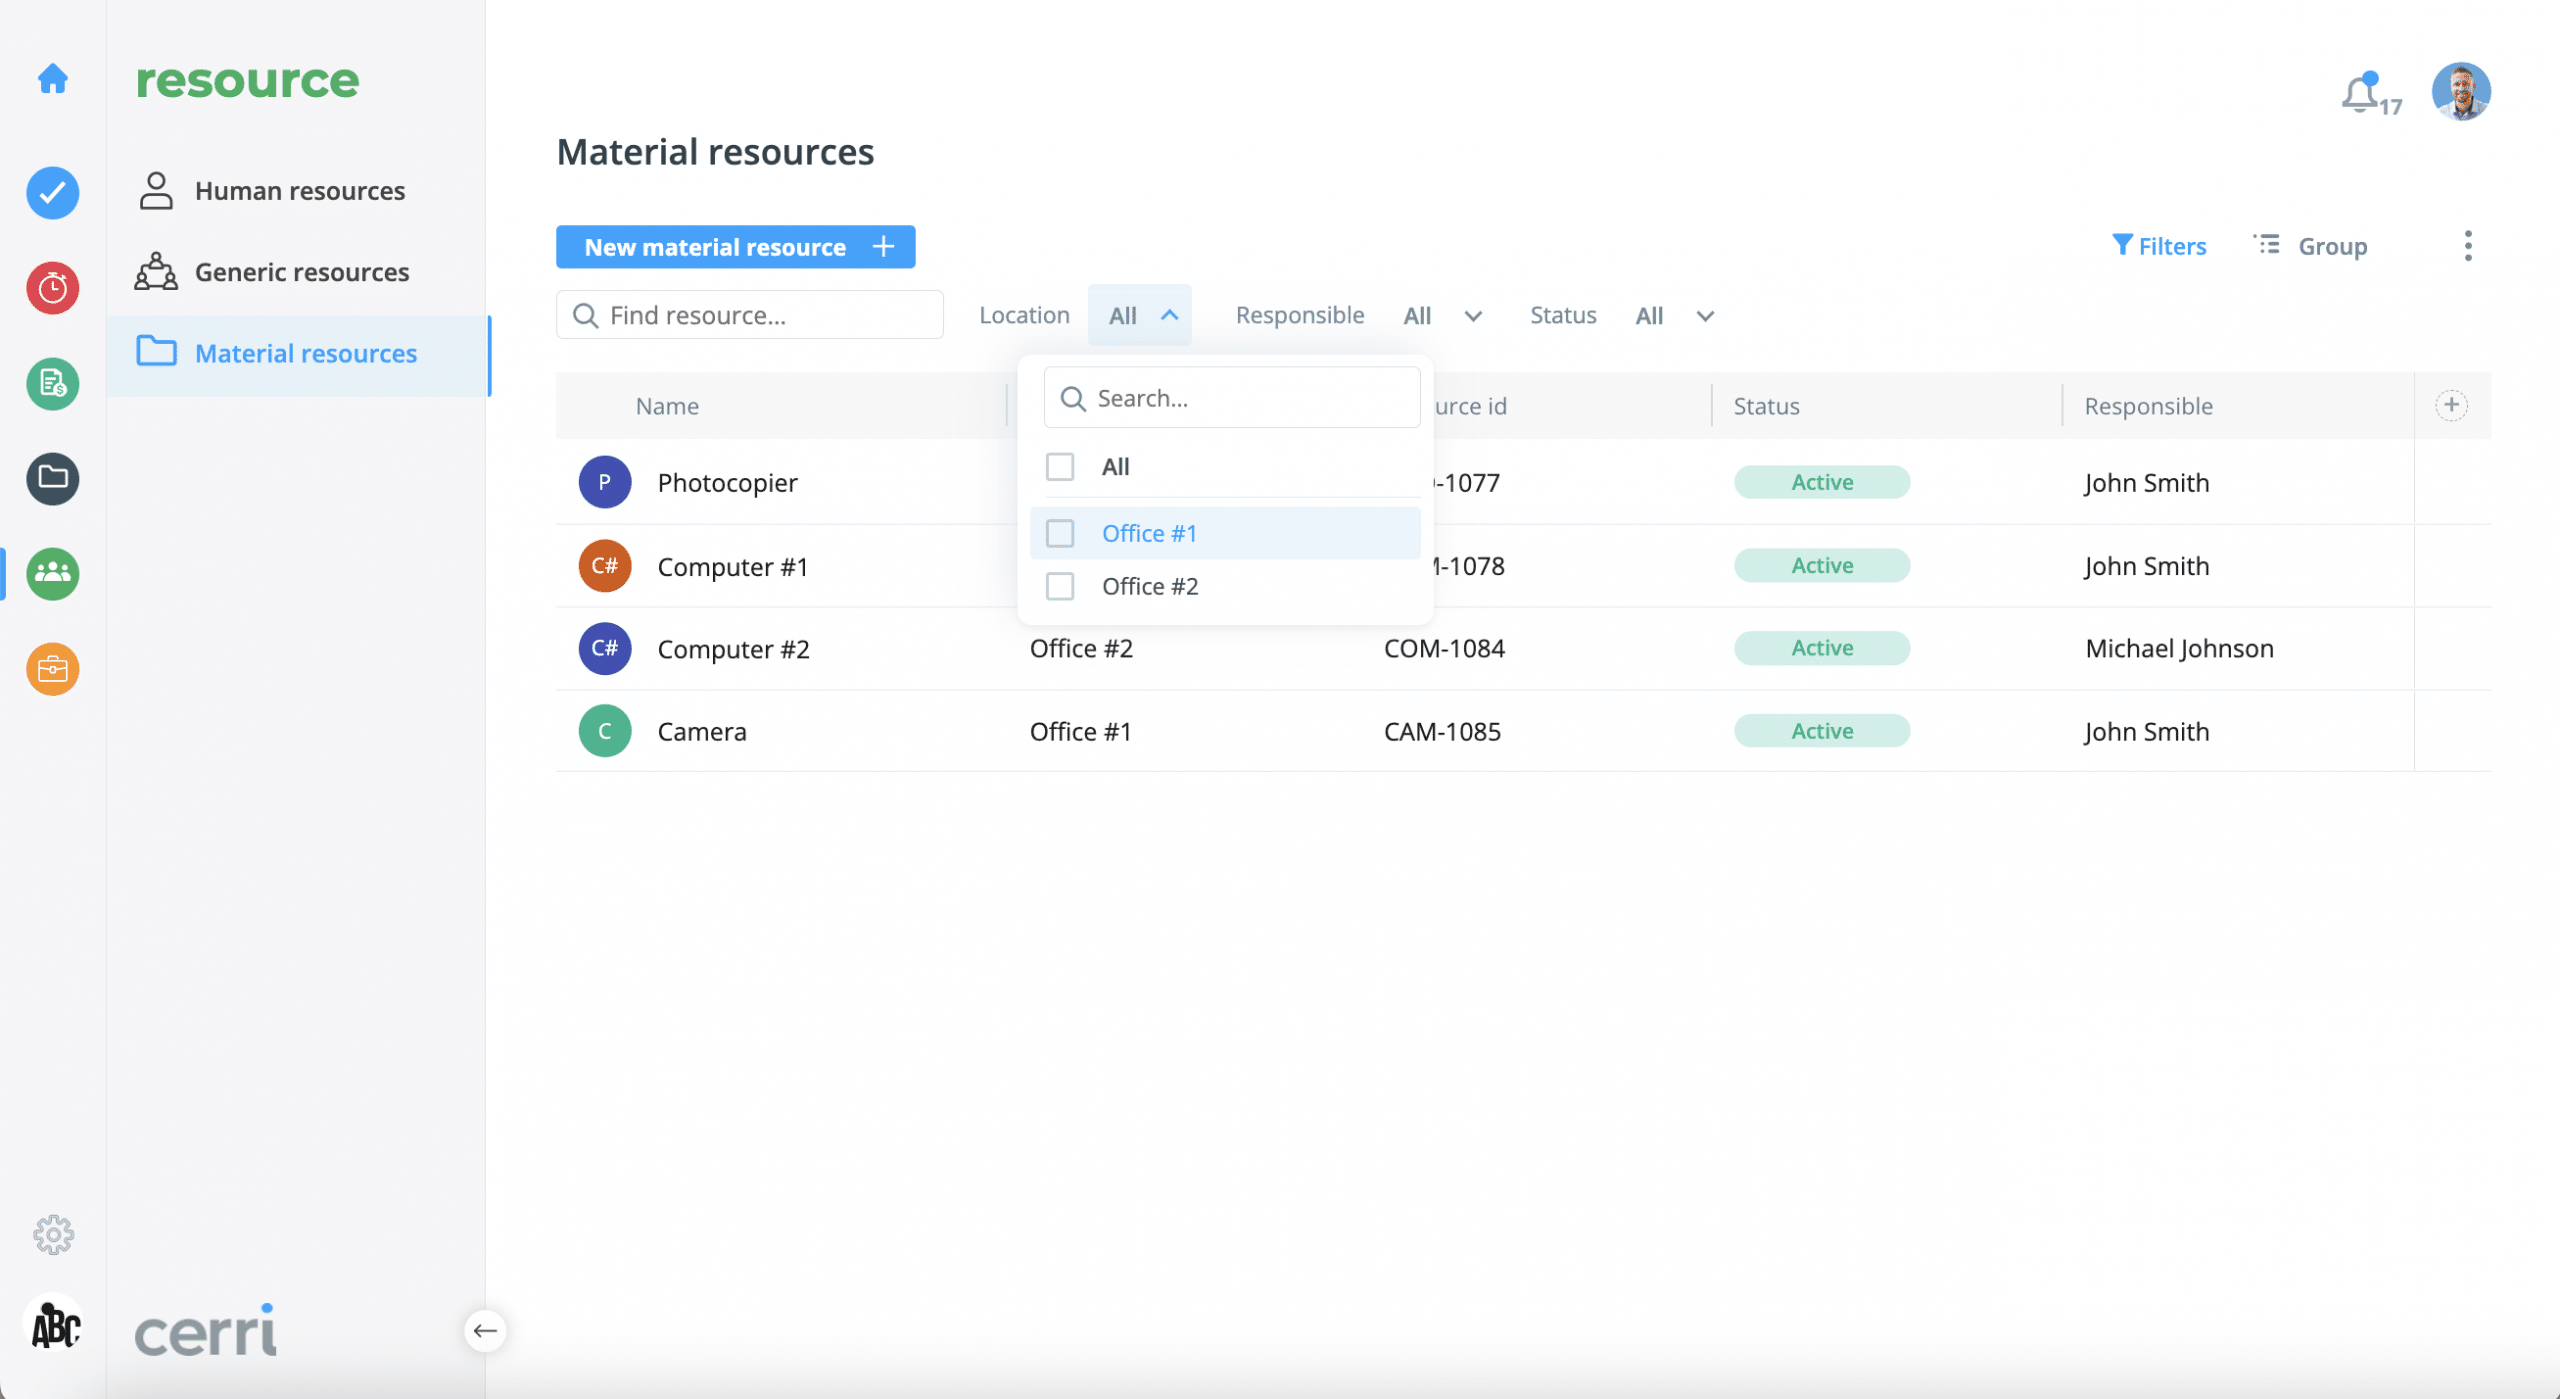Open the red timer module icon
2560x1399 pixels.
tap(53, 288)
